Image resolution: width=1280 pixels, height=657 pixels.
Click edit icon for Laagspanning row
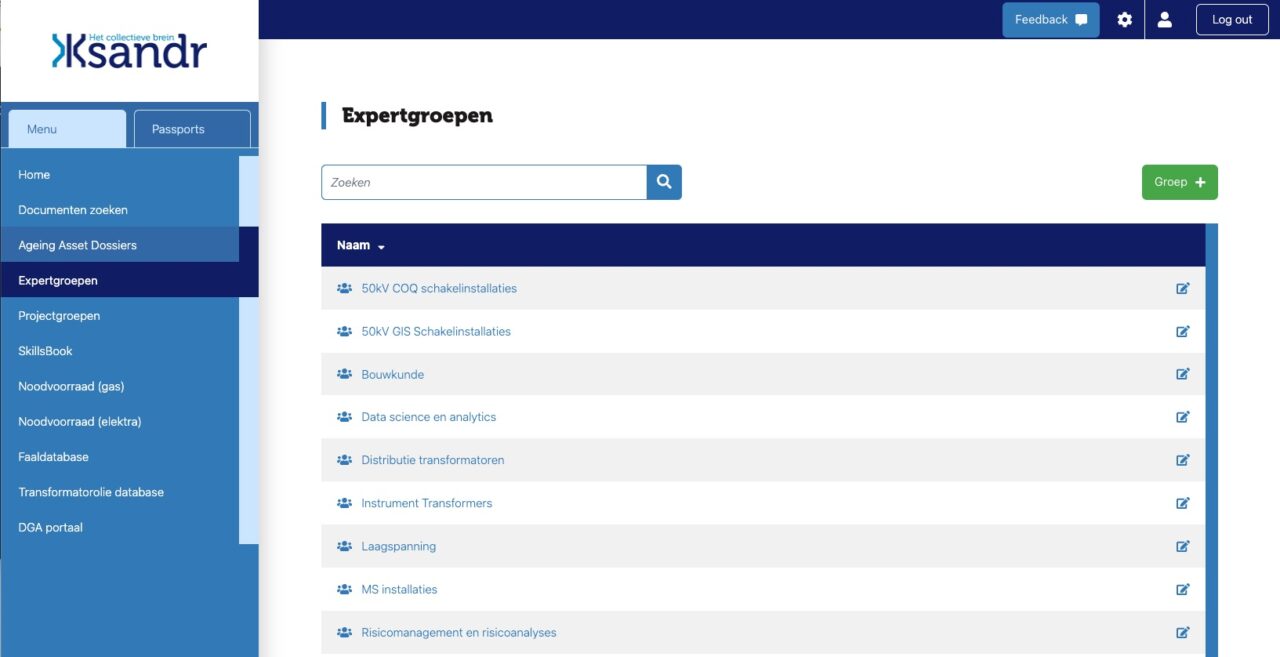[1183, 546]
